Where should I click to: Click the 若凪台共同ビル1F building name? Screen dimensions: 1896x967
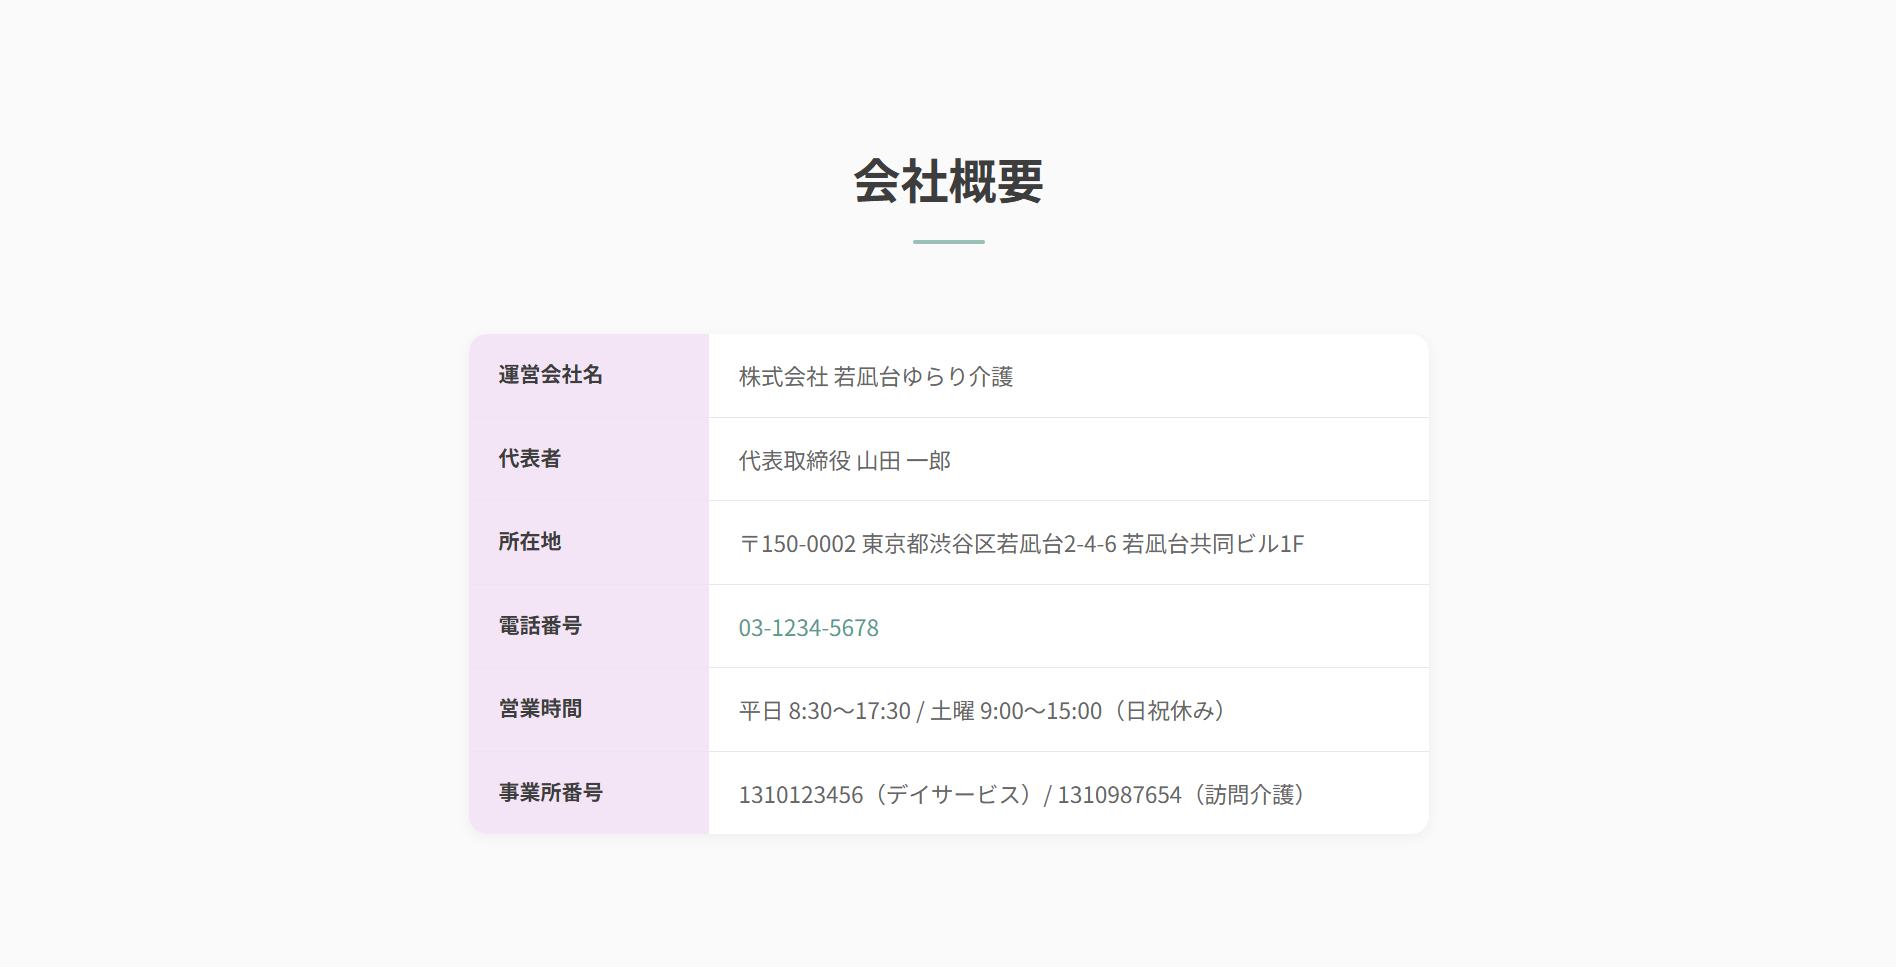pos(1213,544)
